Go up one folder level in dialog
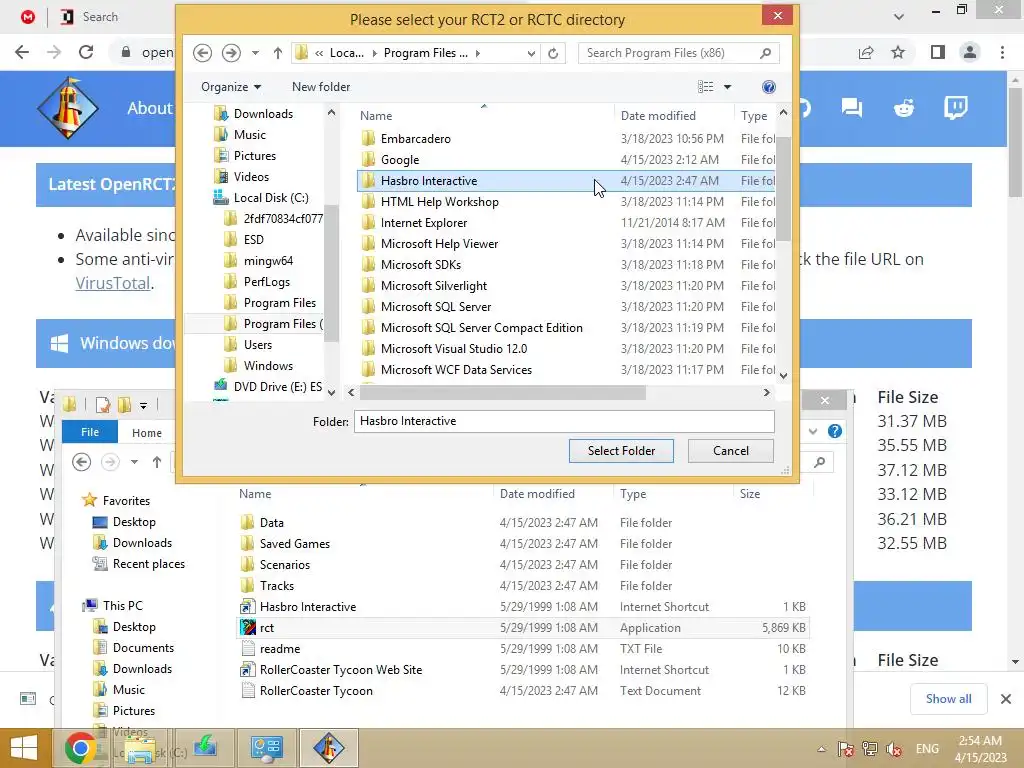 (278, 53)
